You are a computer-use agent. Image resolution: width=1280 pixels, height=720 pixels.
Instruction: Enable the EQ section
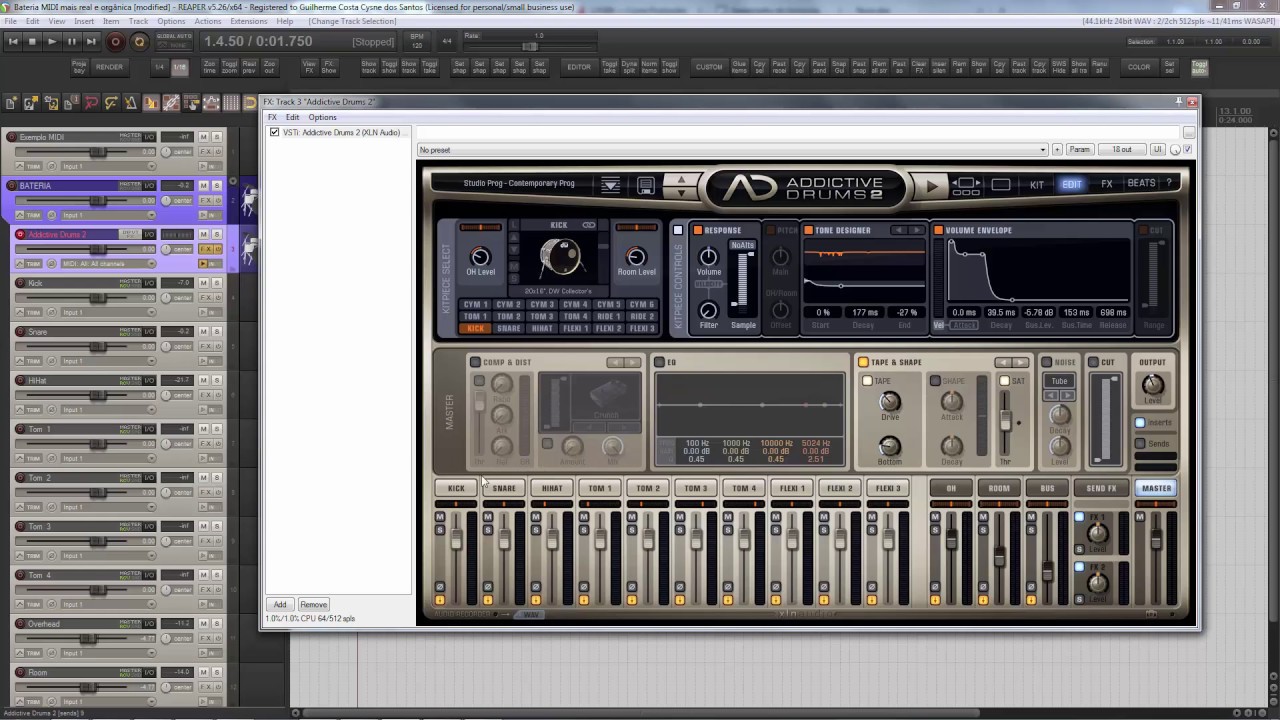point(658,362)
